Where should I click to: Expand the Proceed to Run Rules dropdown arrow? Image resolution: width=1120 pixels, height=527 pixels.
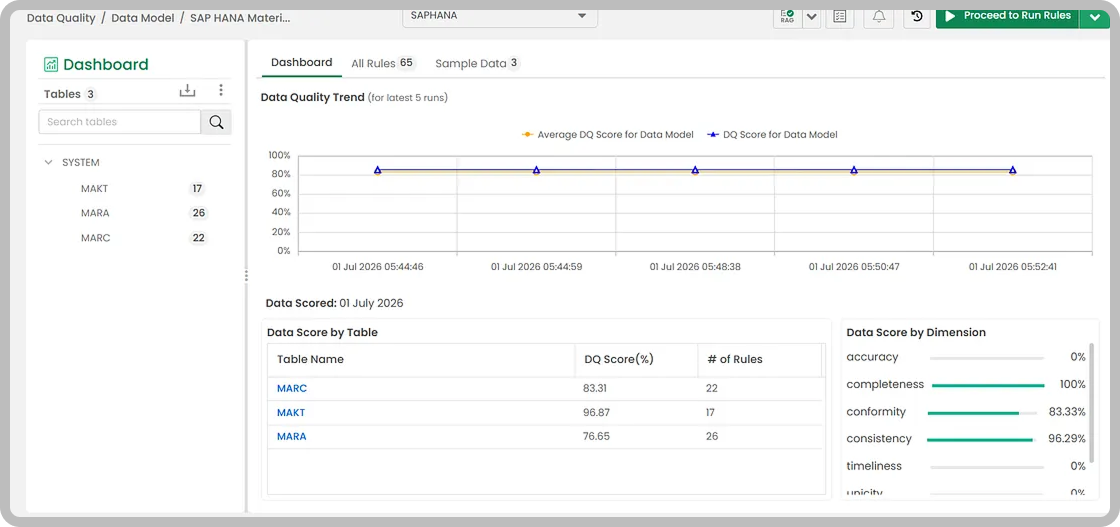(1095, 16)
